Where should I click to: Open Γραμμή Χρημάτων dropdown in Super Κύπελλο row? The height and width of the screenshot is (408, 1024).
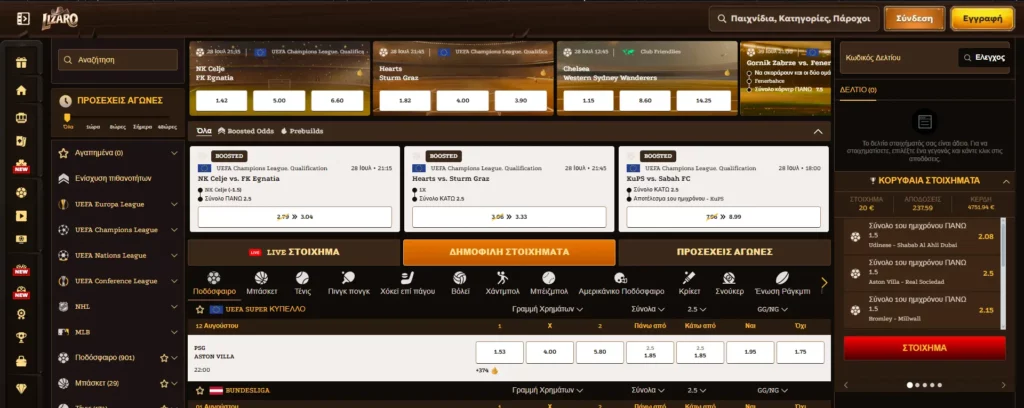click(x=547, y=309)
